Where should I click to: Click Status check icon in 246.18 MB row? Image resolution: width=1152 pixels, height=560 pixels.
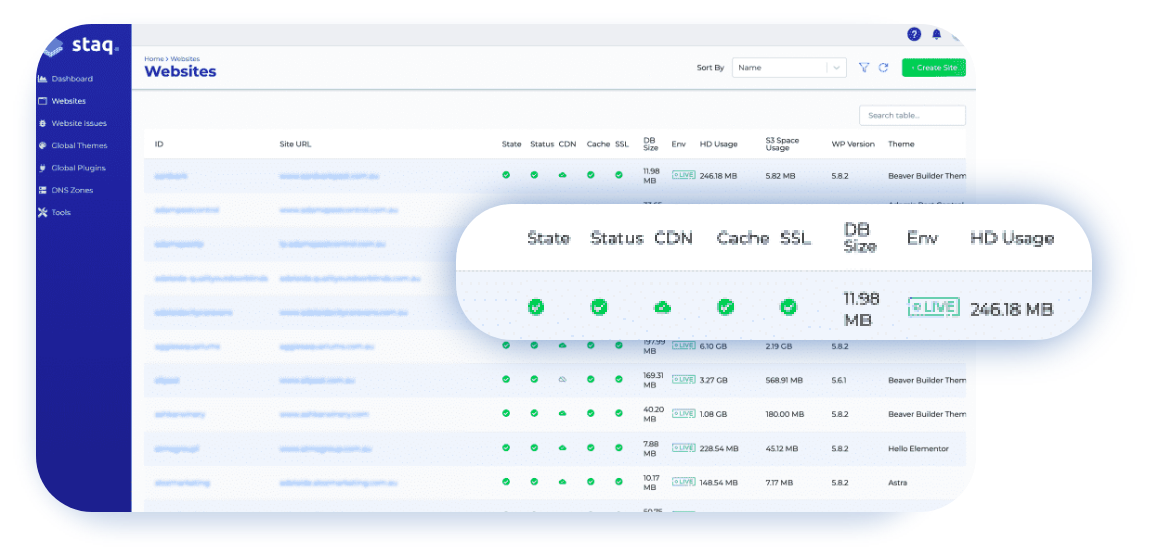pos(534,175)
